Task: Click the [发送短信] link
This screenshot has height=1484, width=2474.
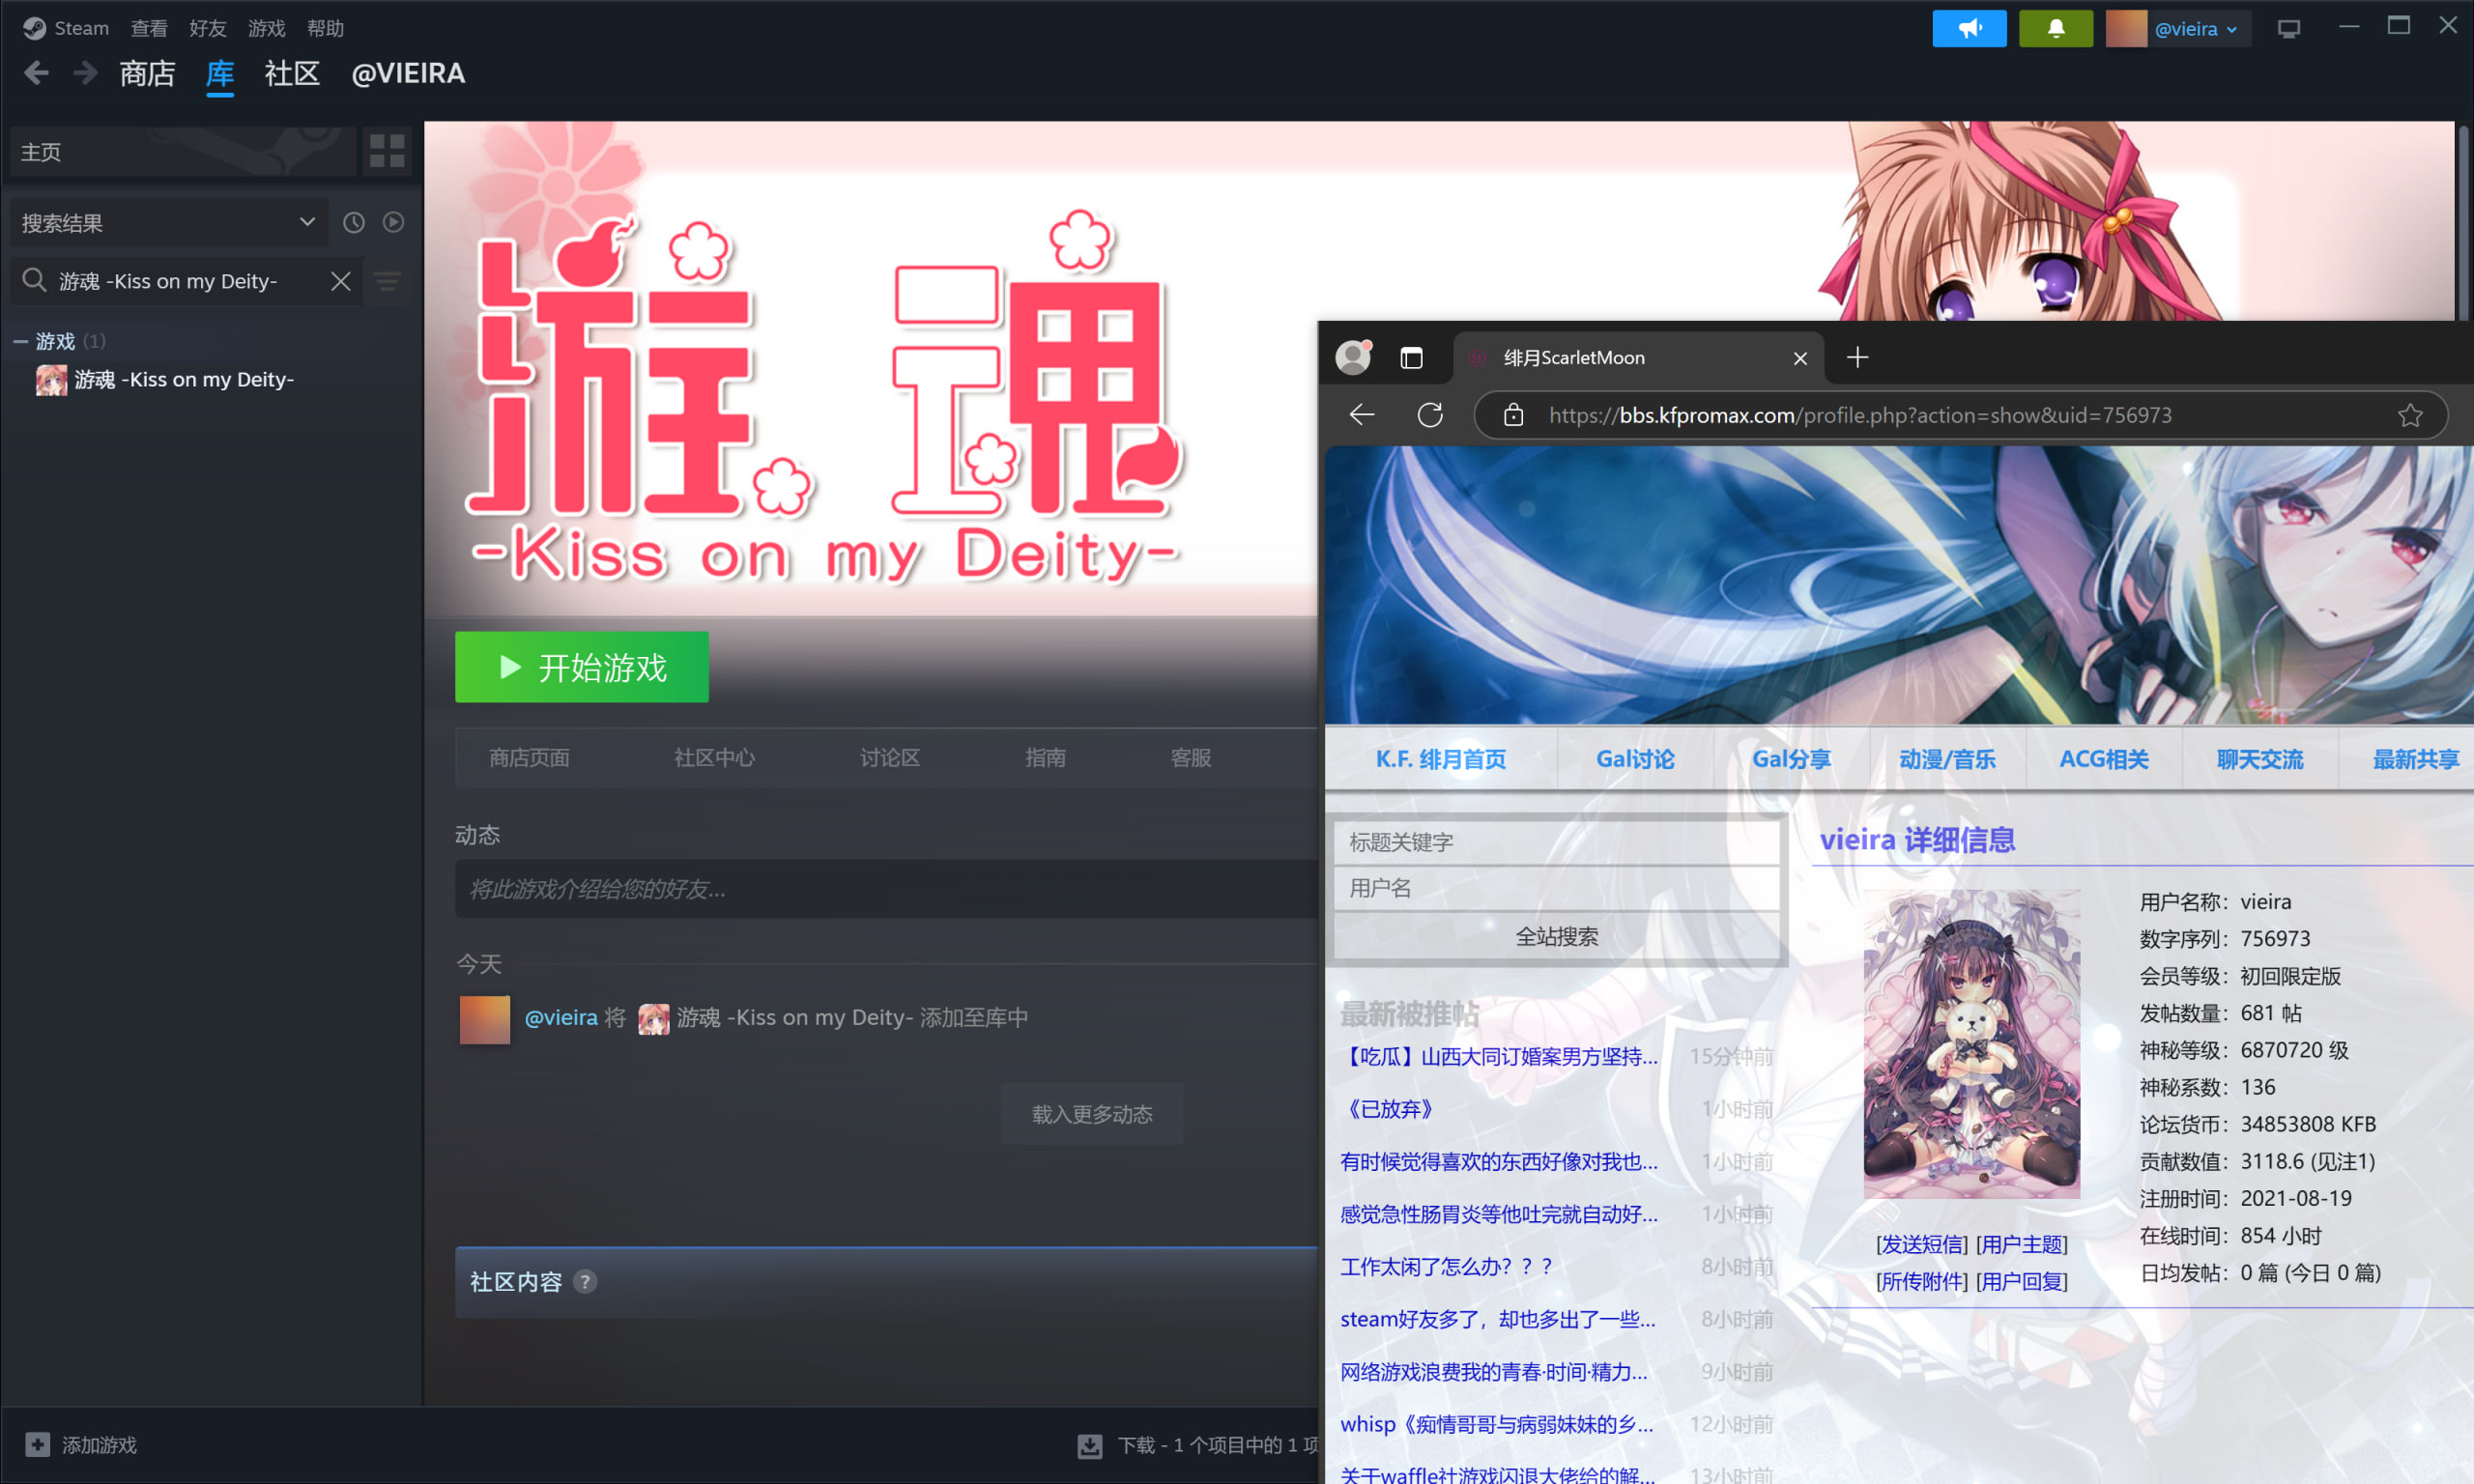Action: coord(1921,1243)
